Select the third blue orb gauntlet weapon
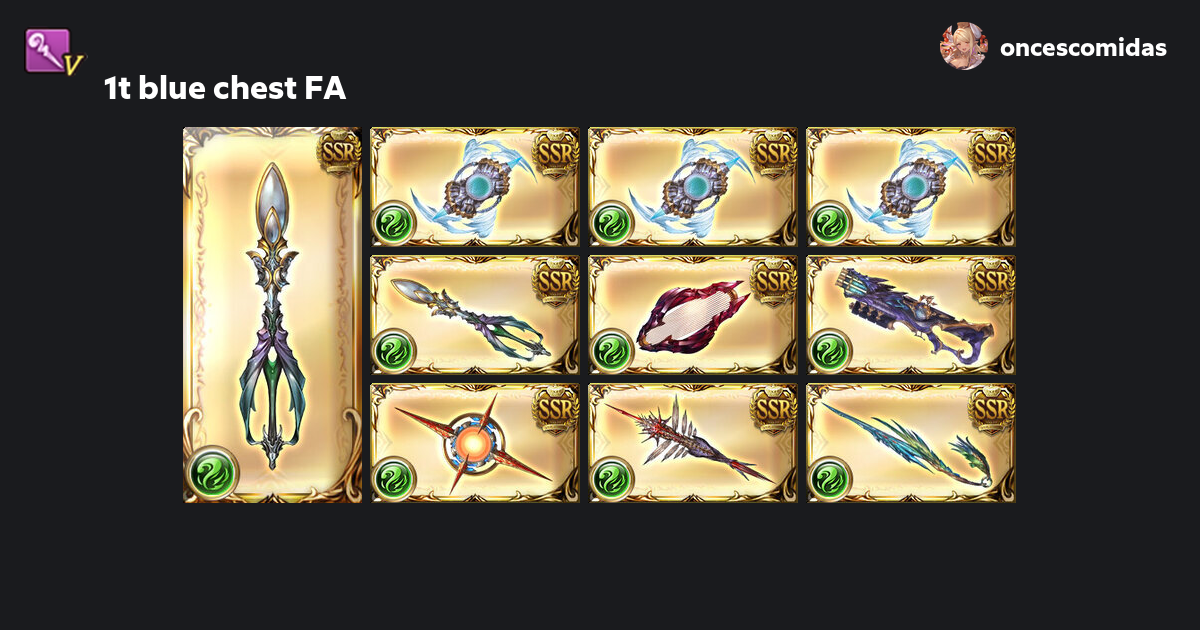This screenshot has width=1200, height=630. coord(911,187)
